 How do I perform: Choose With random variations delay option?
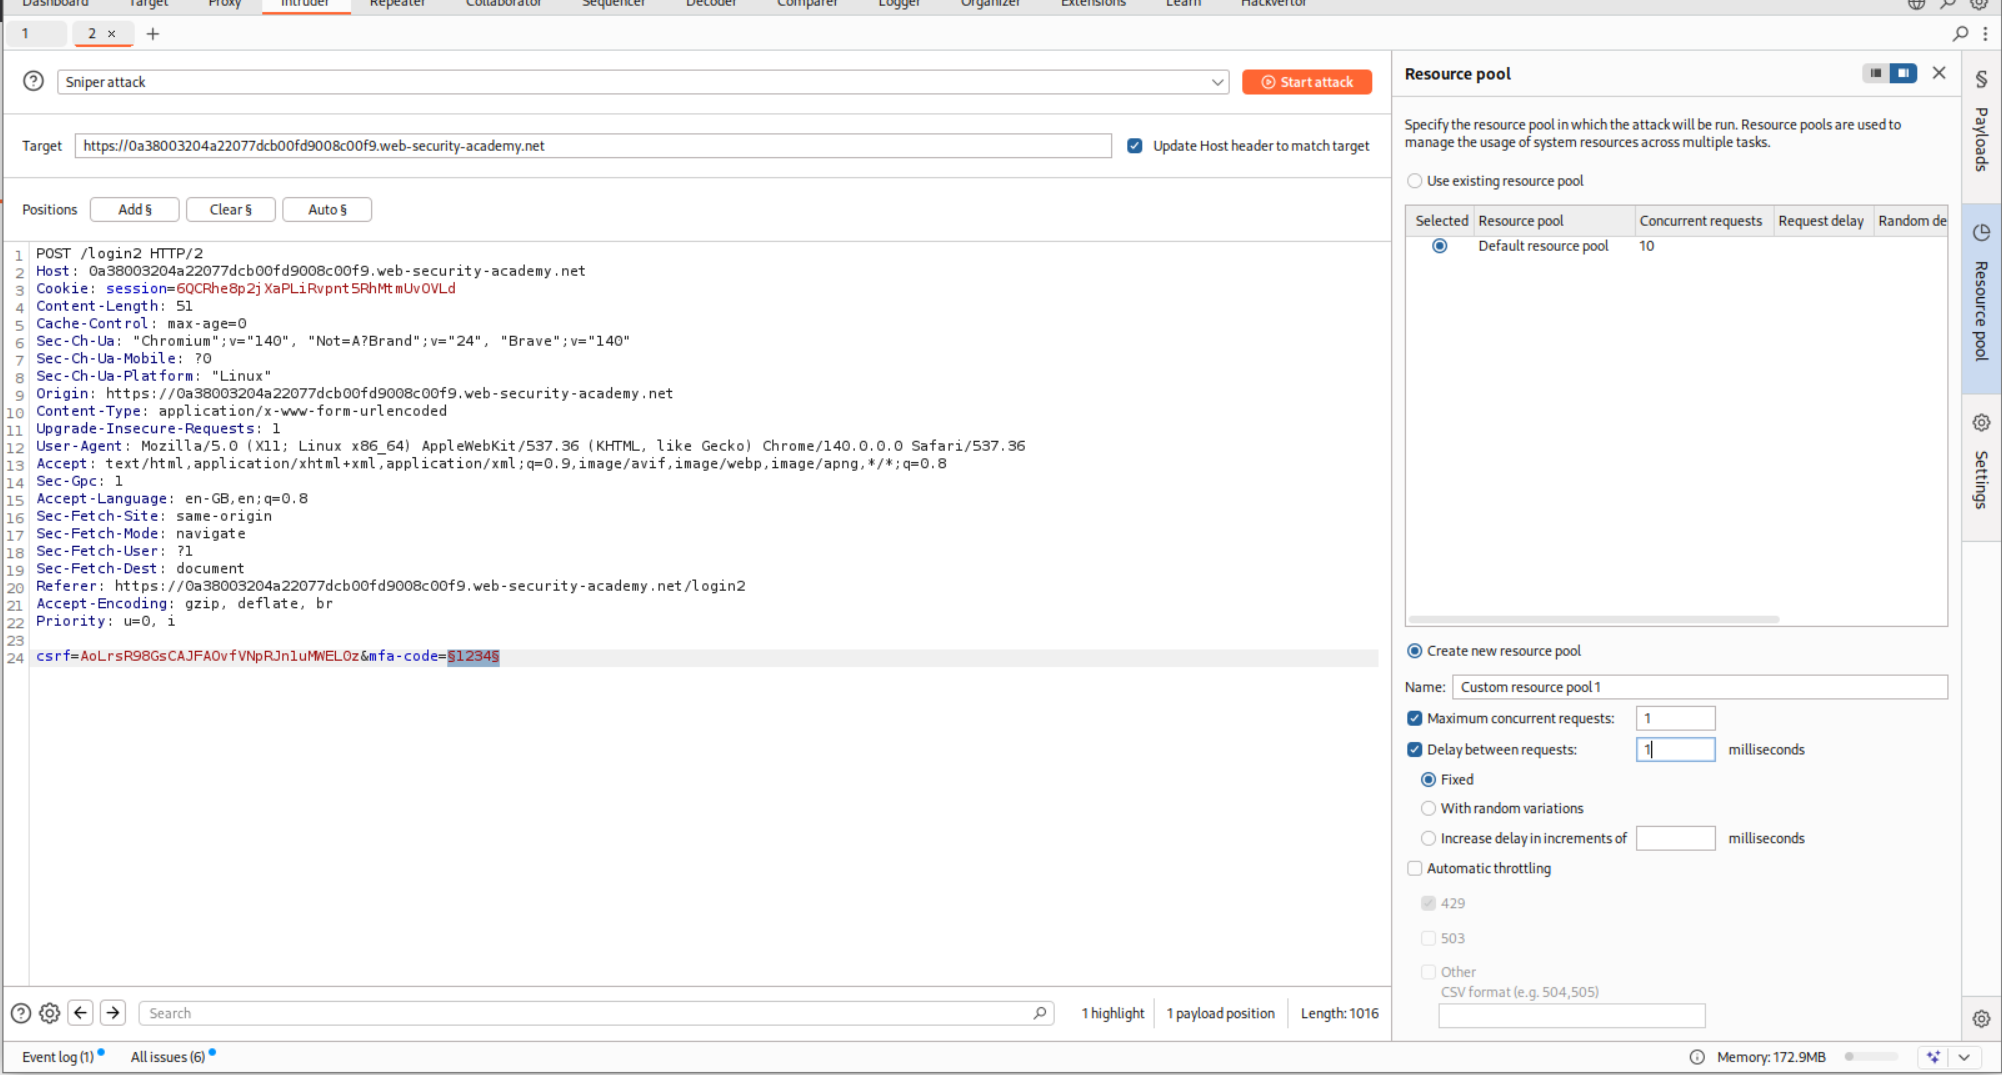tap(1428, 808)
